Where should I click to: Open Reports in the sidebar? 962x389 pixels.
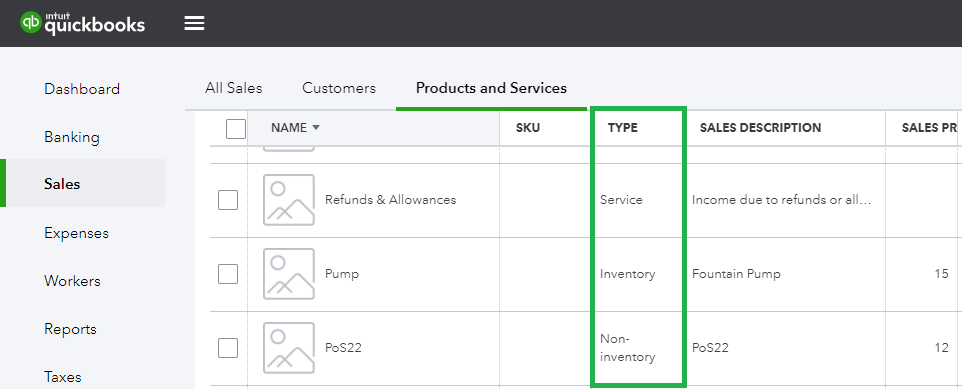click(x=71, y=329)
